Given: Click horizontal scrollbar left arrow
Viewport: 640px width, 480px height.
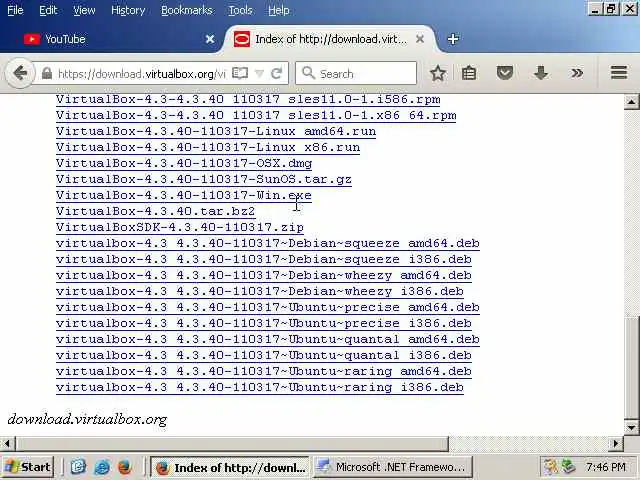Looking at the screenshot, I should pyautogui.click(x=7, y=443).
